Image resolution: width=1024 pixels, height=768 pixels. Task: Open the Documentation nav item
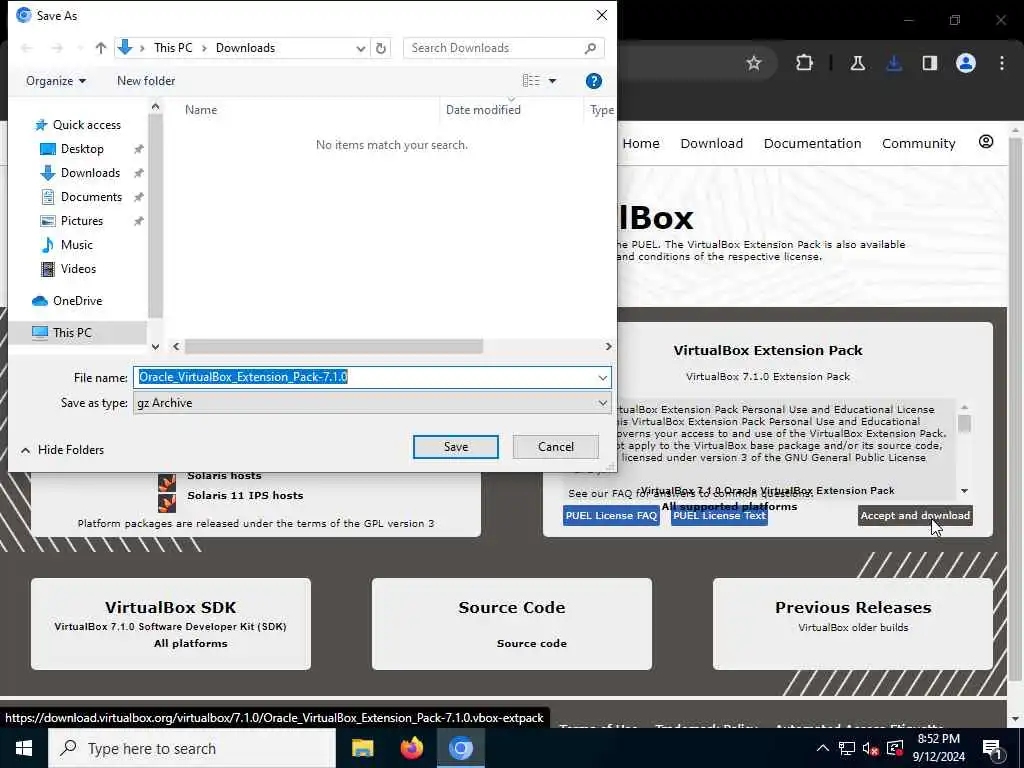[x=812, y=144]
